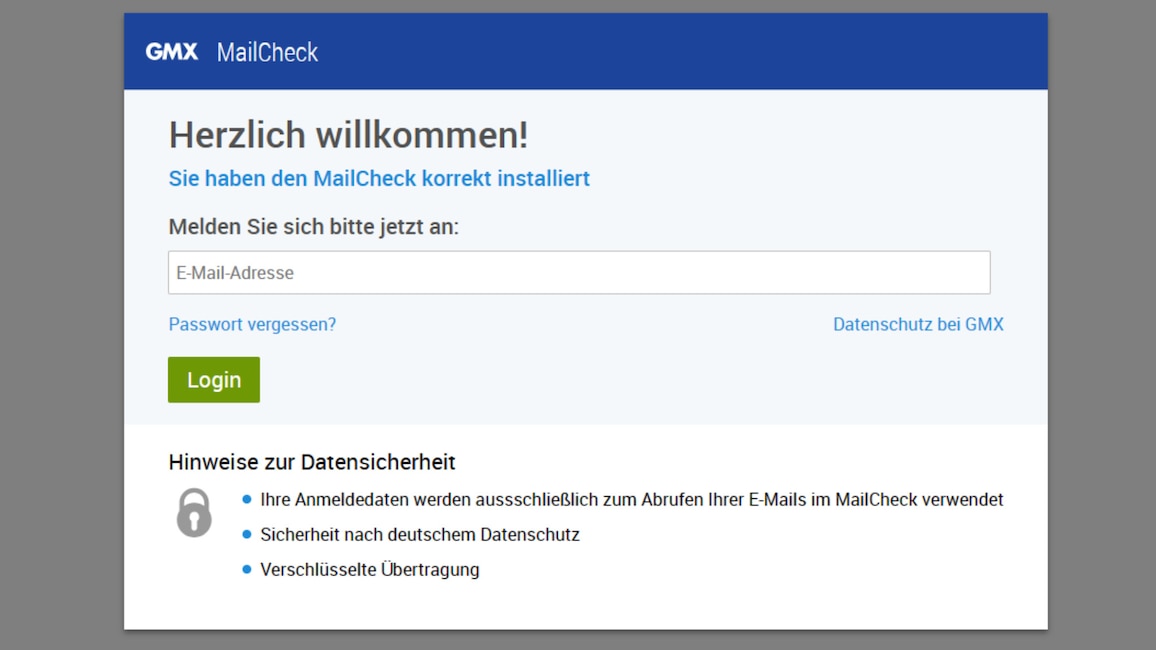The height and width of the screenshot is (650, 1156).
Task: Click the blue bullet before 'Sicherheit nach'
Action: click(x=247, y=534)
